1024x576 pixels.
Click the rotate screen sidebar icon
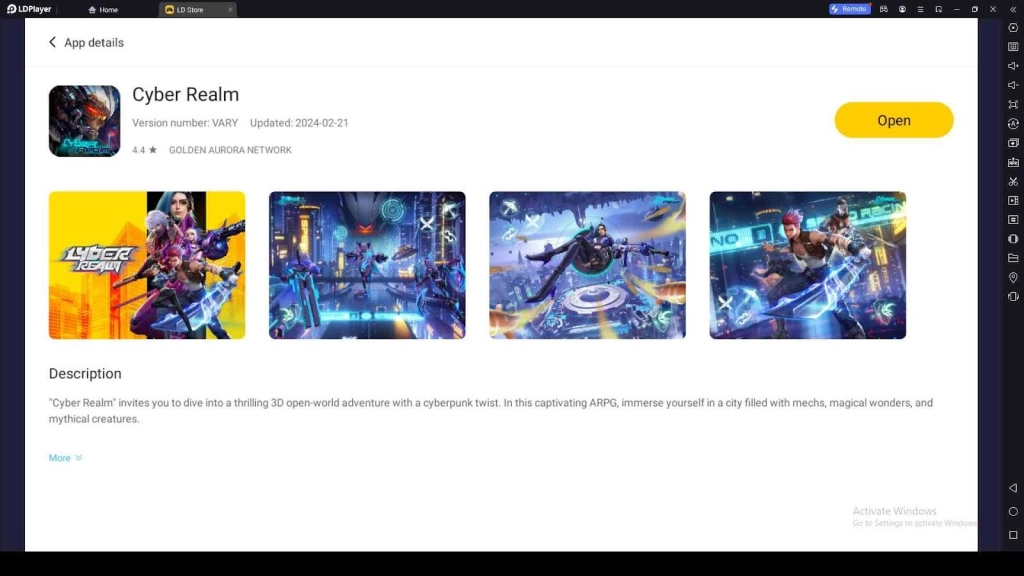1013,296
